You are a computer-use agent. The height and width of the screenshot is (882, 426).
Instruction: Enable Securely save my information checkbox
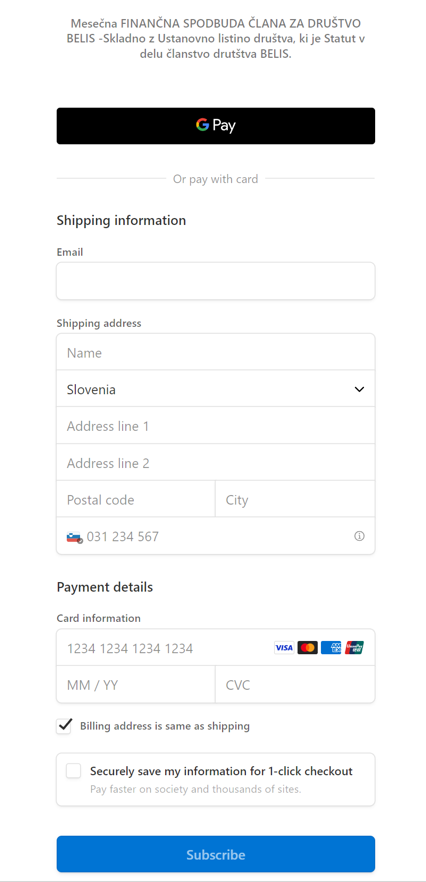tap(74, 771)
